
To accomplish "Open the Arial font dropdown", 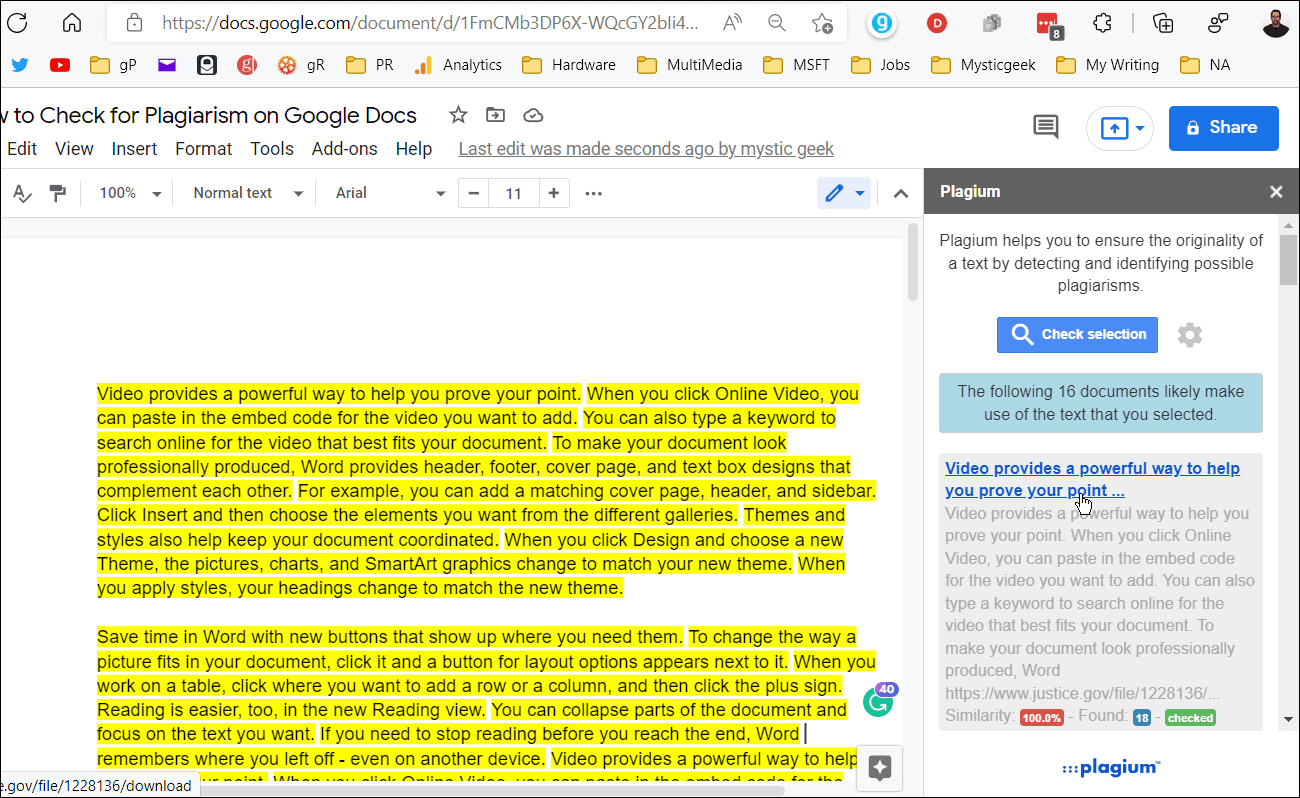I will click(x=391, y=193).
